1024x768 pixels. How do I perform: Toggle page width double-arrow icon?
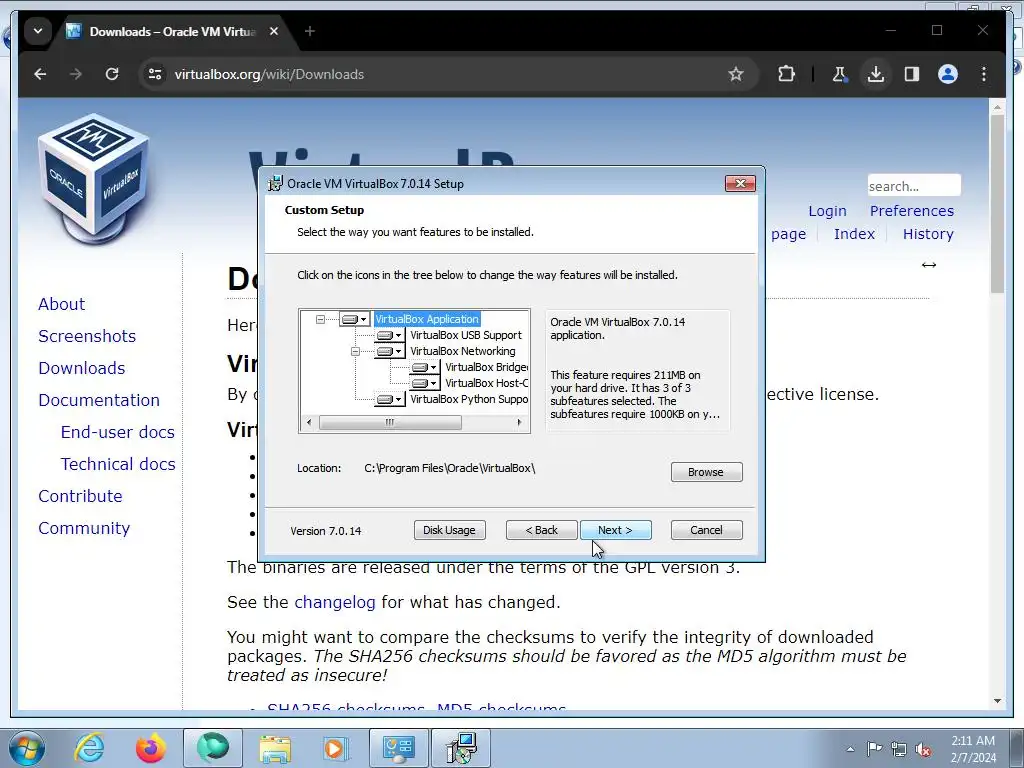tap(929, 264)
